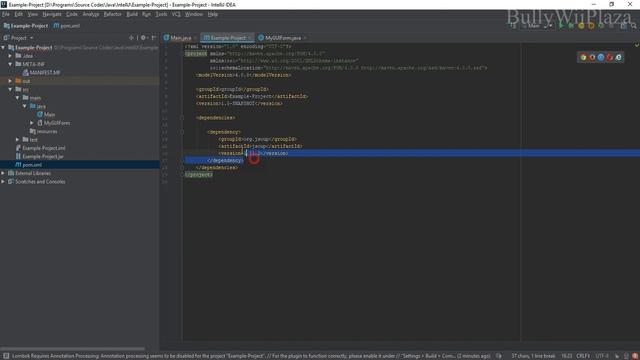
Task: Open the Refactor menu
Action: point(112,14)
